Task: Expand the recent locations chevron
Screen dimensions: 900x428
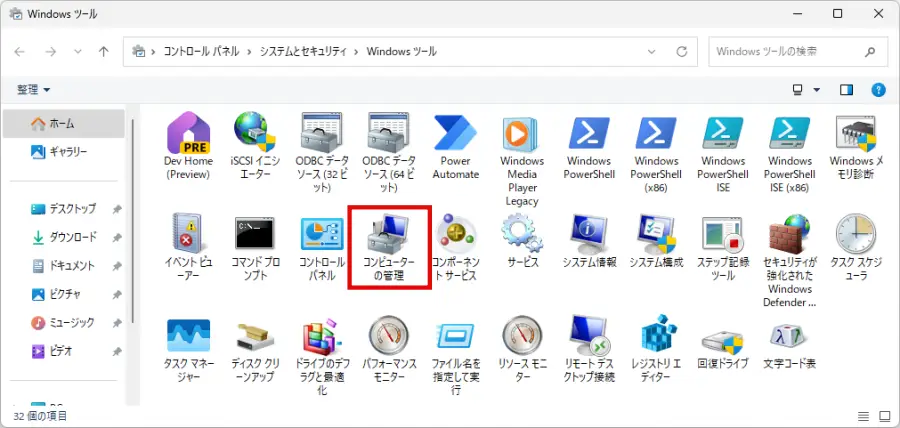Action: (78, 52)
